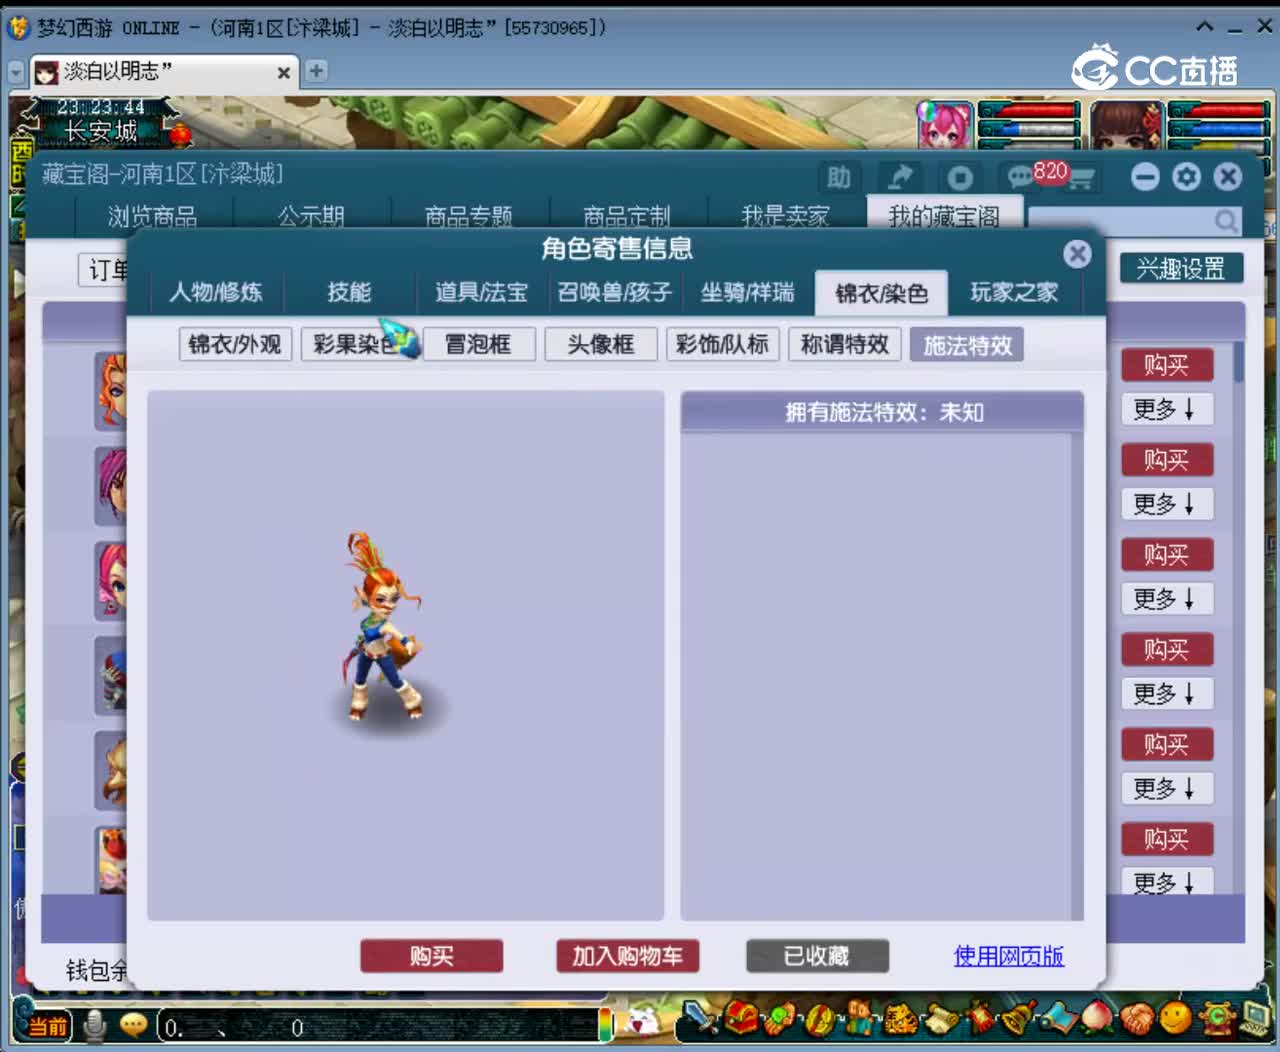Switch to 玩家之家 tab
This screenshot has height=1052, width=1280.
click(x=1014, y=292)
